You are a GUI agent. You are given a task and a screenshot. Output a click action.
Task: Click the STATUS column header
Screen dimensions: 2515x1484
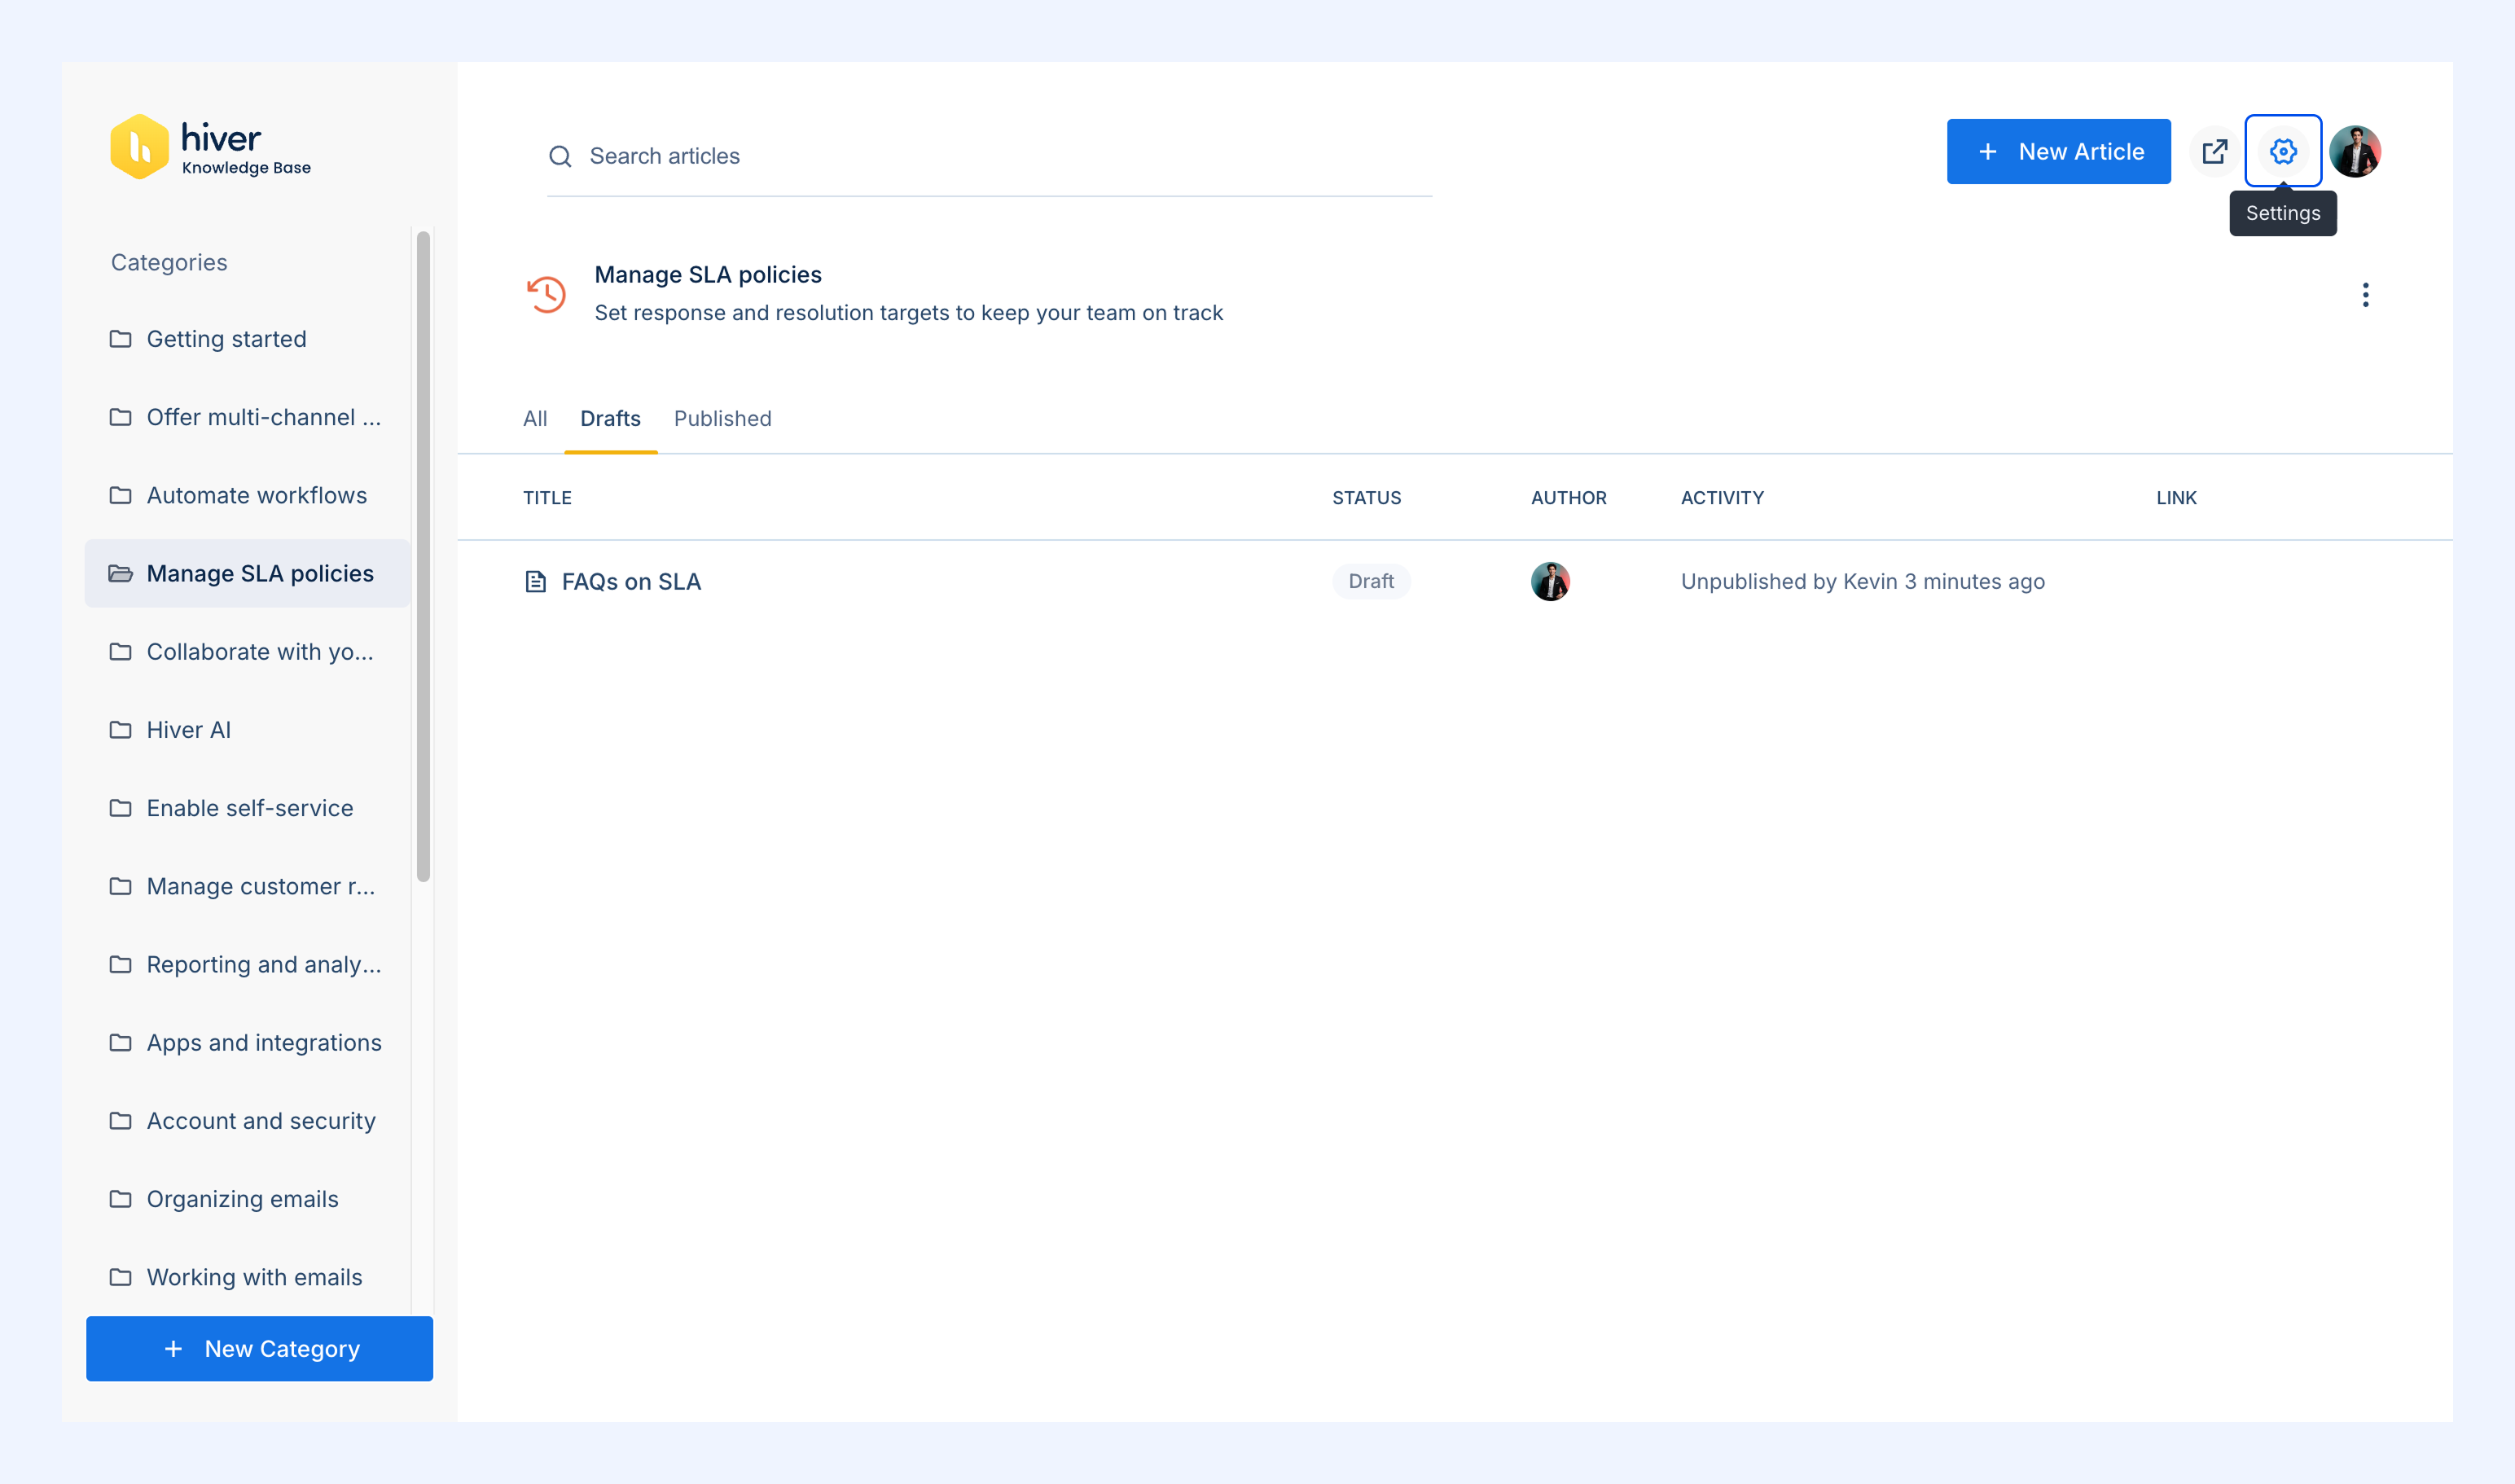pyautogui.click(x=1366, y=498)
